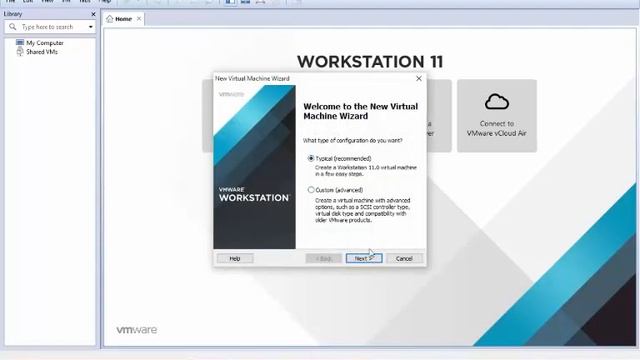Click the Typical description text about Workstation 11.0
The width and height of the screenshot is (640, 360).
click(x=366, y=171)
